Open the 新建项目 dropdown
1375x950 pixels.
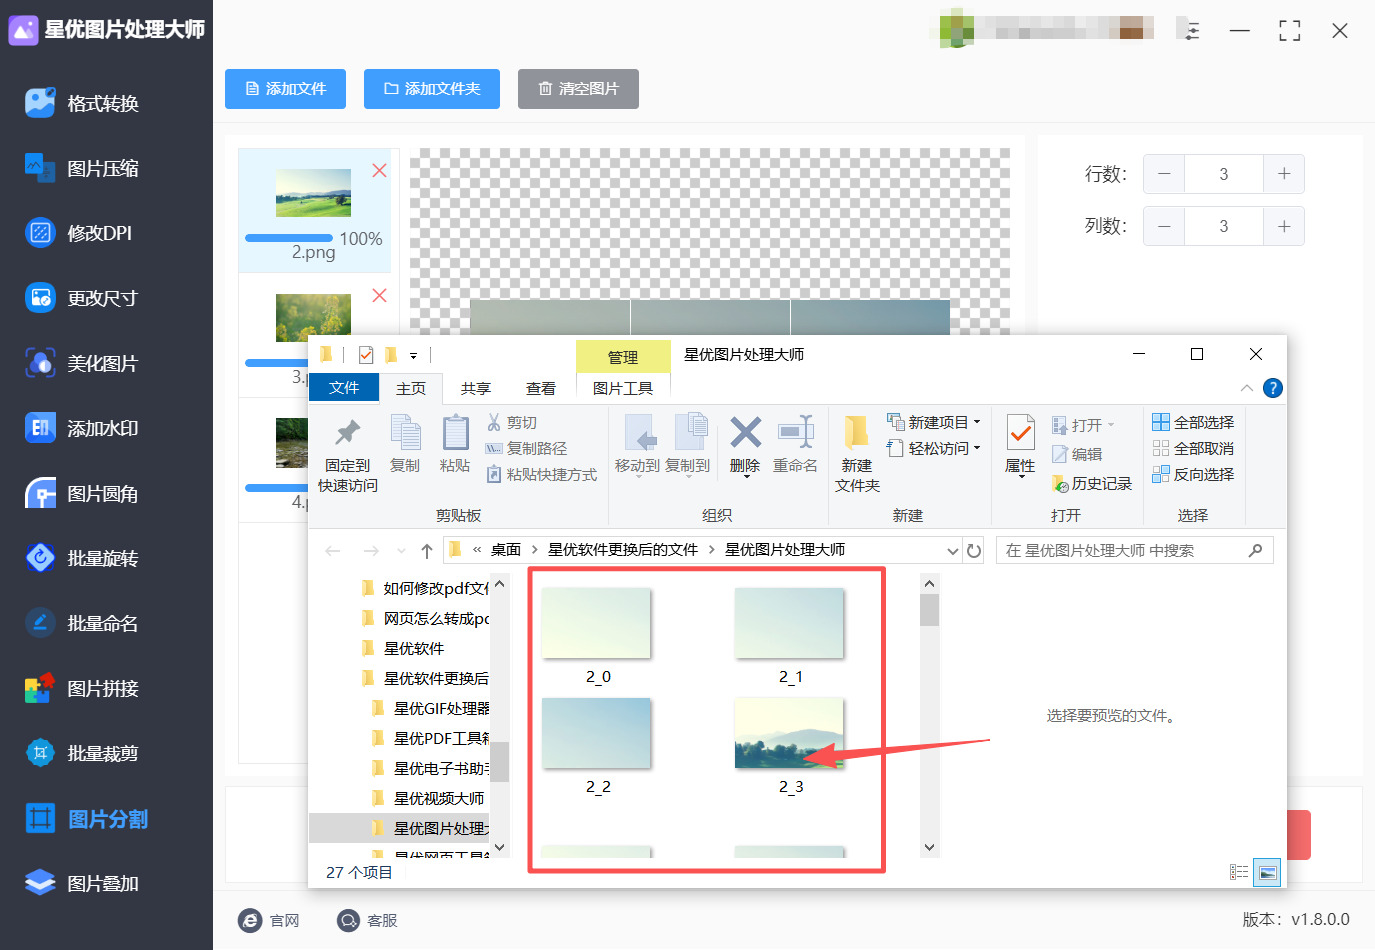[x=934, y=423]
